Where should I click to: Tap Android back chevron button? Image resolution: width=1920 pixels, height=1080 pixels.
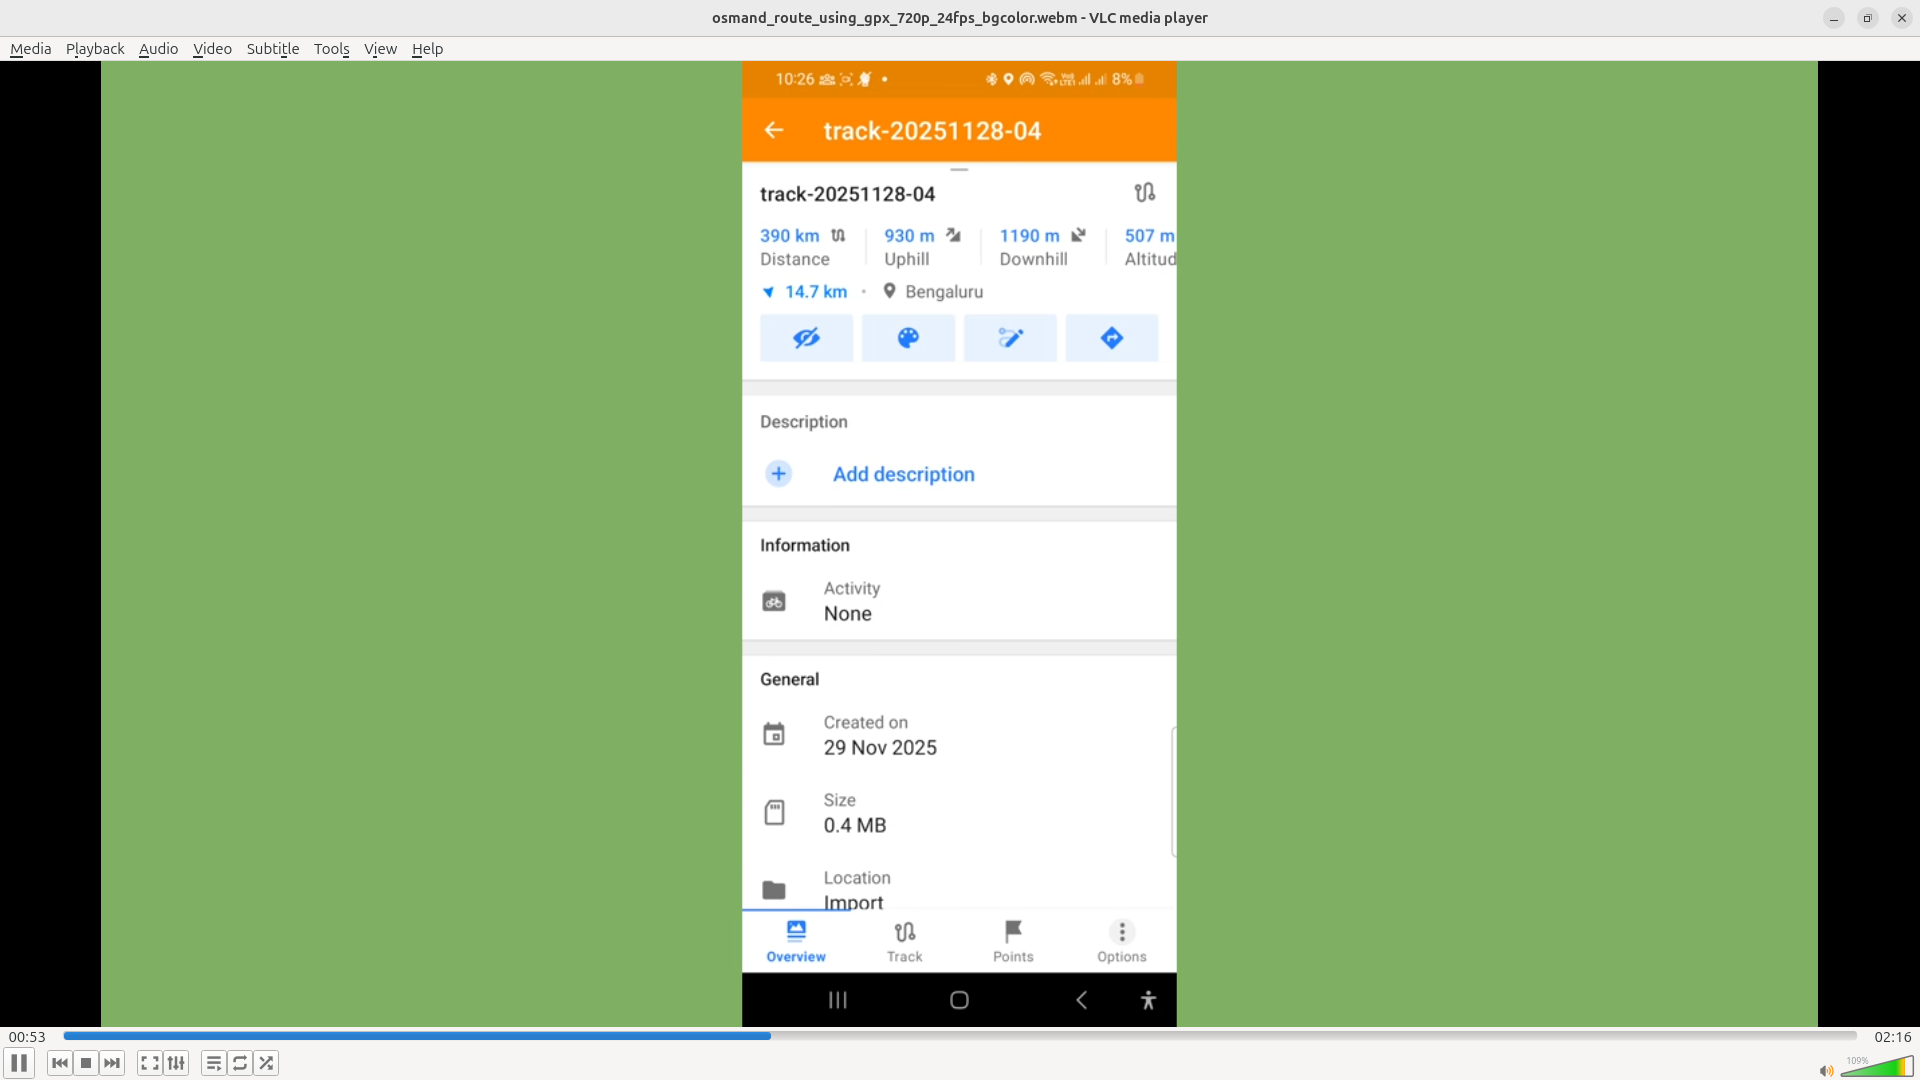coord(1081,1000)
